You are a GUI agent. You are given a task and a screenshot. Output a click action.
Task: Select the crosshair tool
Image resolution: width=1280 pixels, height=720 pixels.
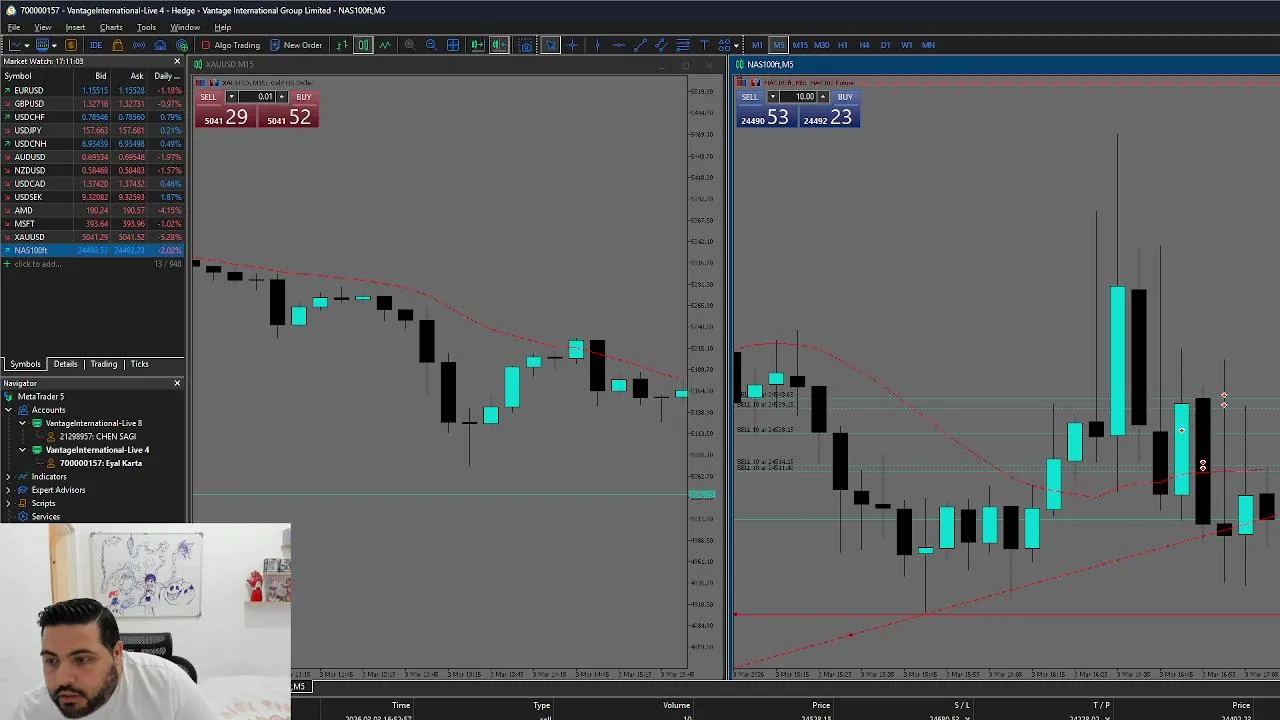point(572,45)
